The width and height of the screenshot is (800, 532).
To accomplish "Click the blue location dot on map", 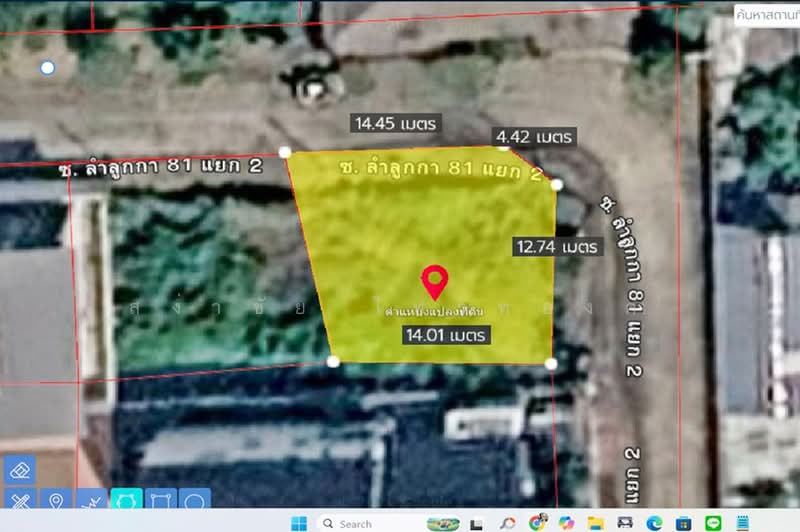I will [x=47, y=67].
